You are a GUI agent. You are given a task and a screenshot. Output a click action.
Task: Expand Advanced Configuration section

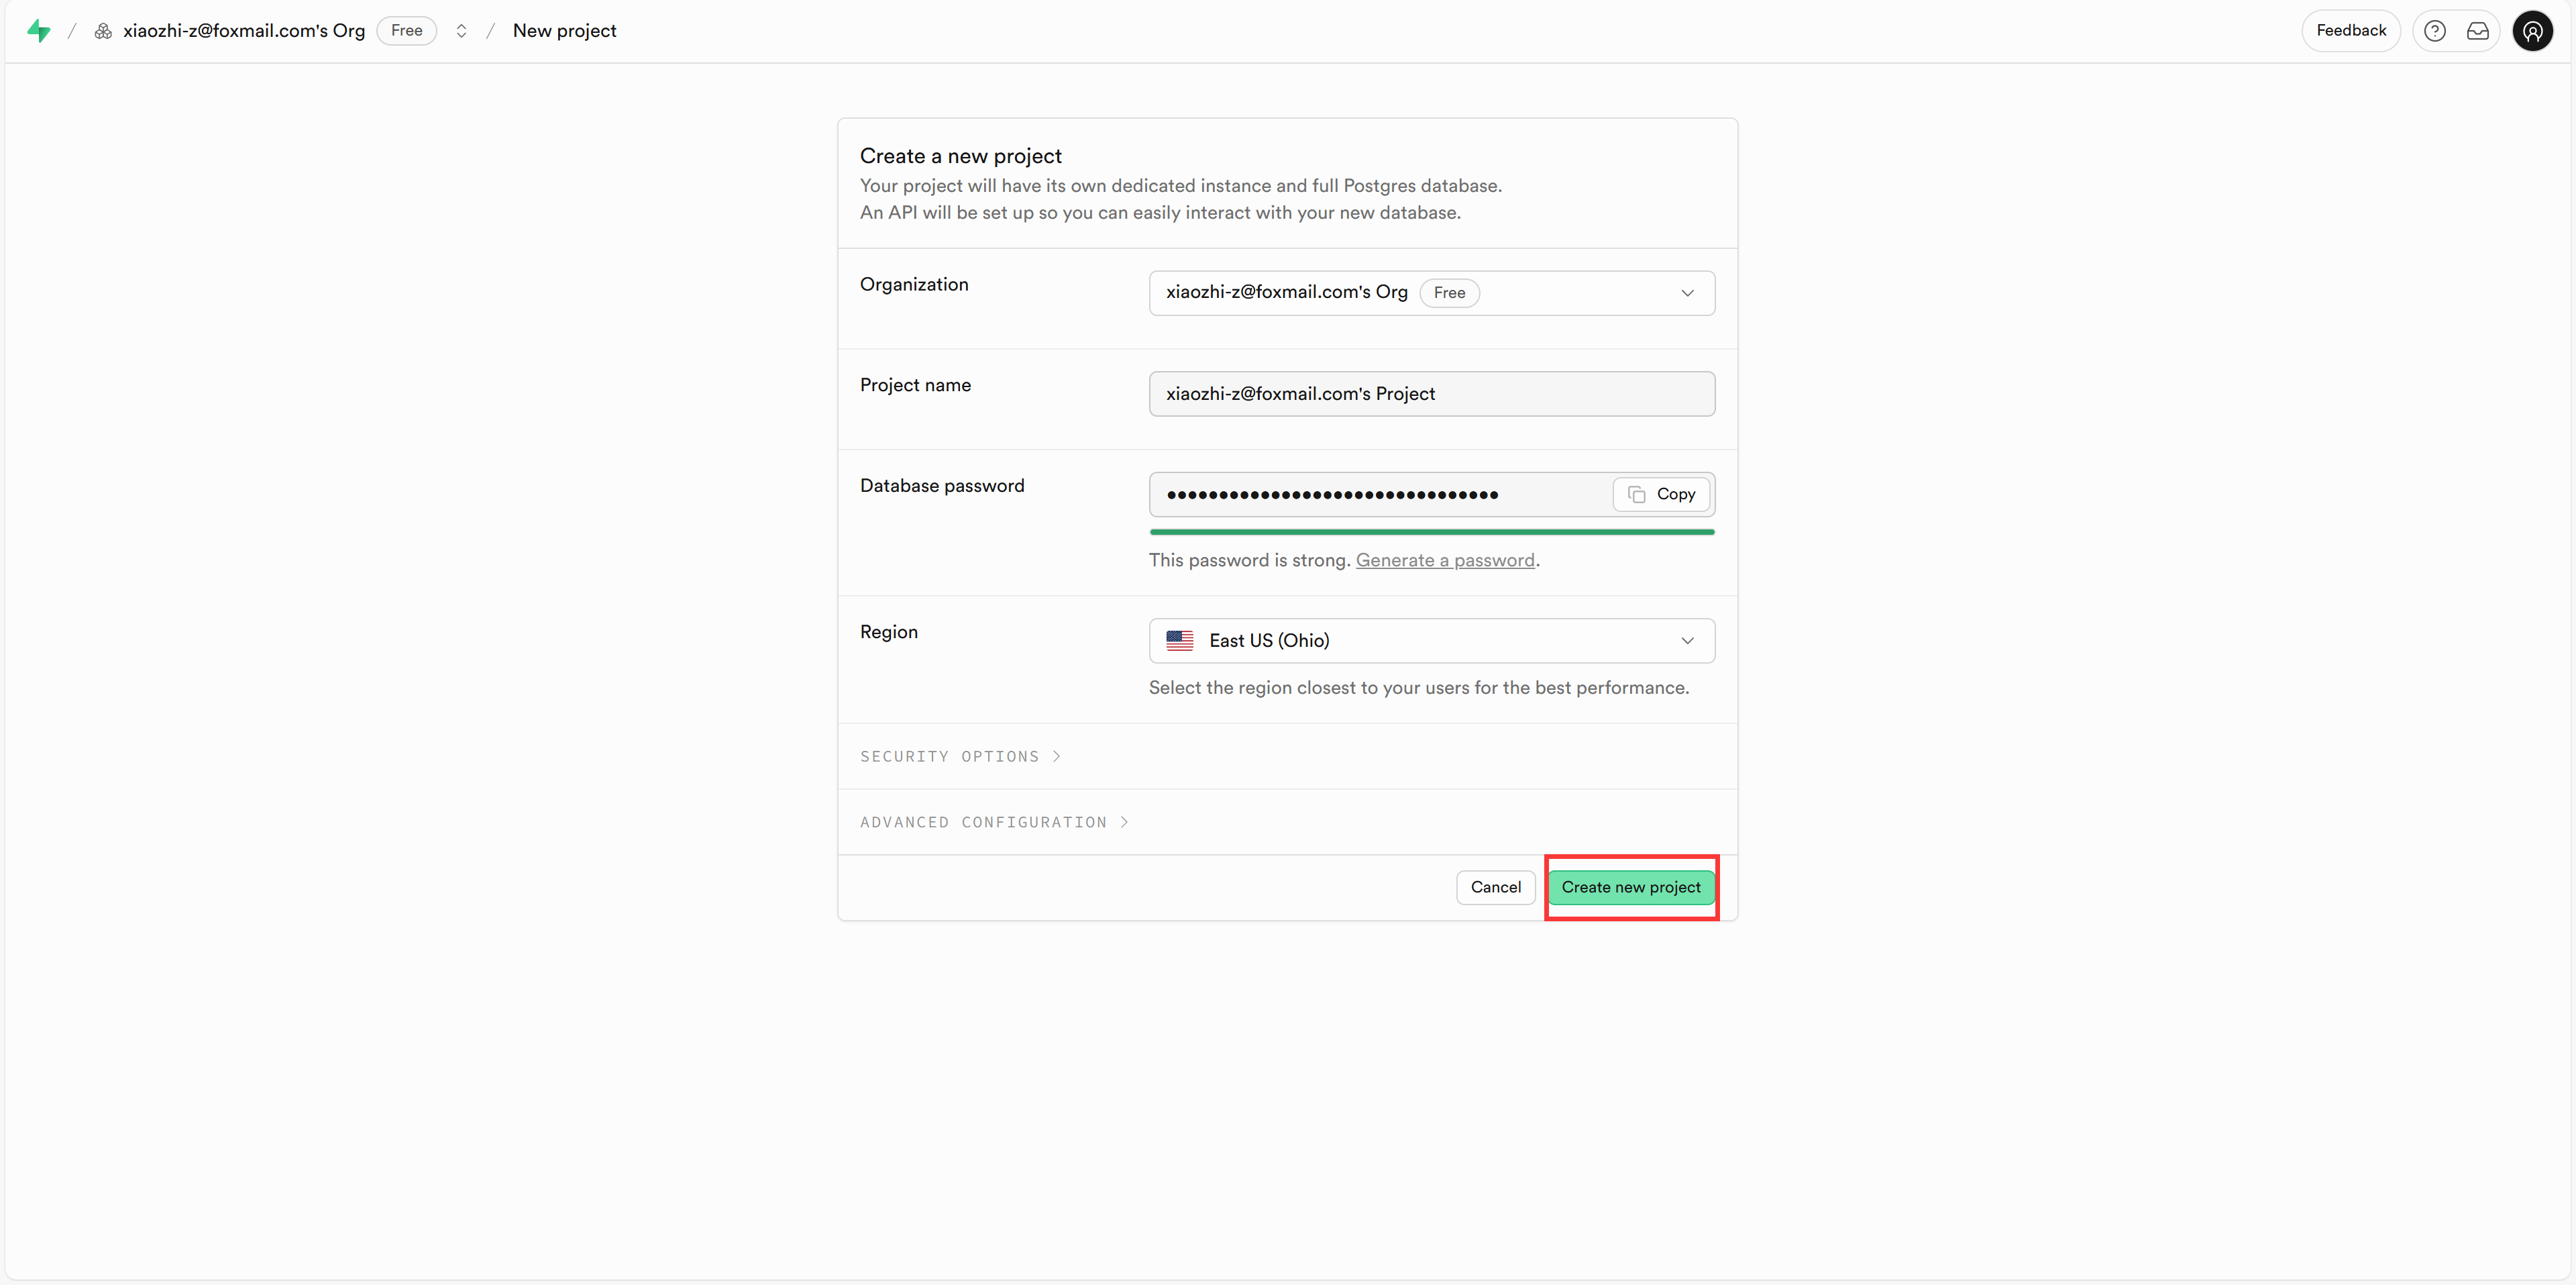994,822
